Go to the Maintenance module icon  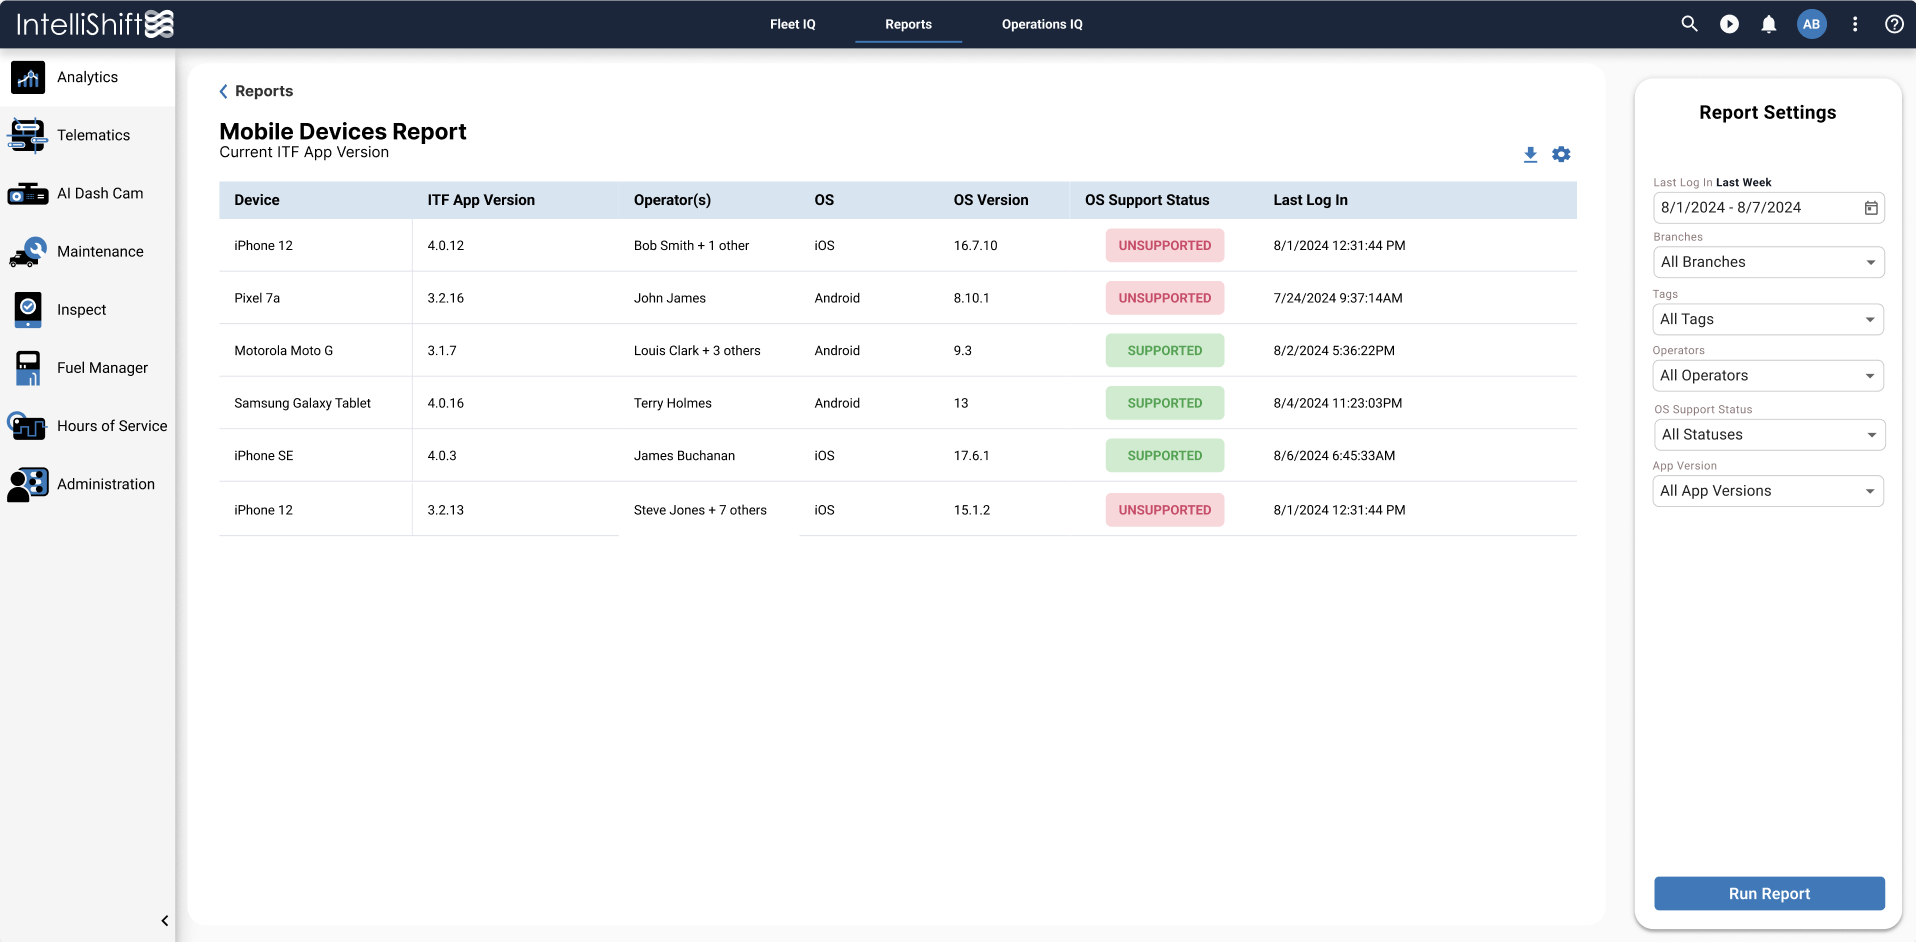[28, 252]
